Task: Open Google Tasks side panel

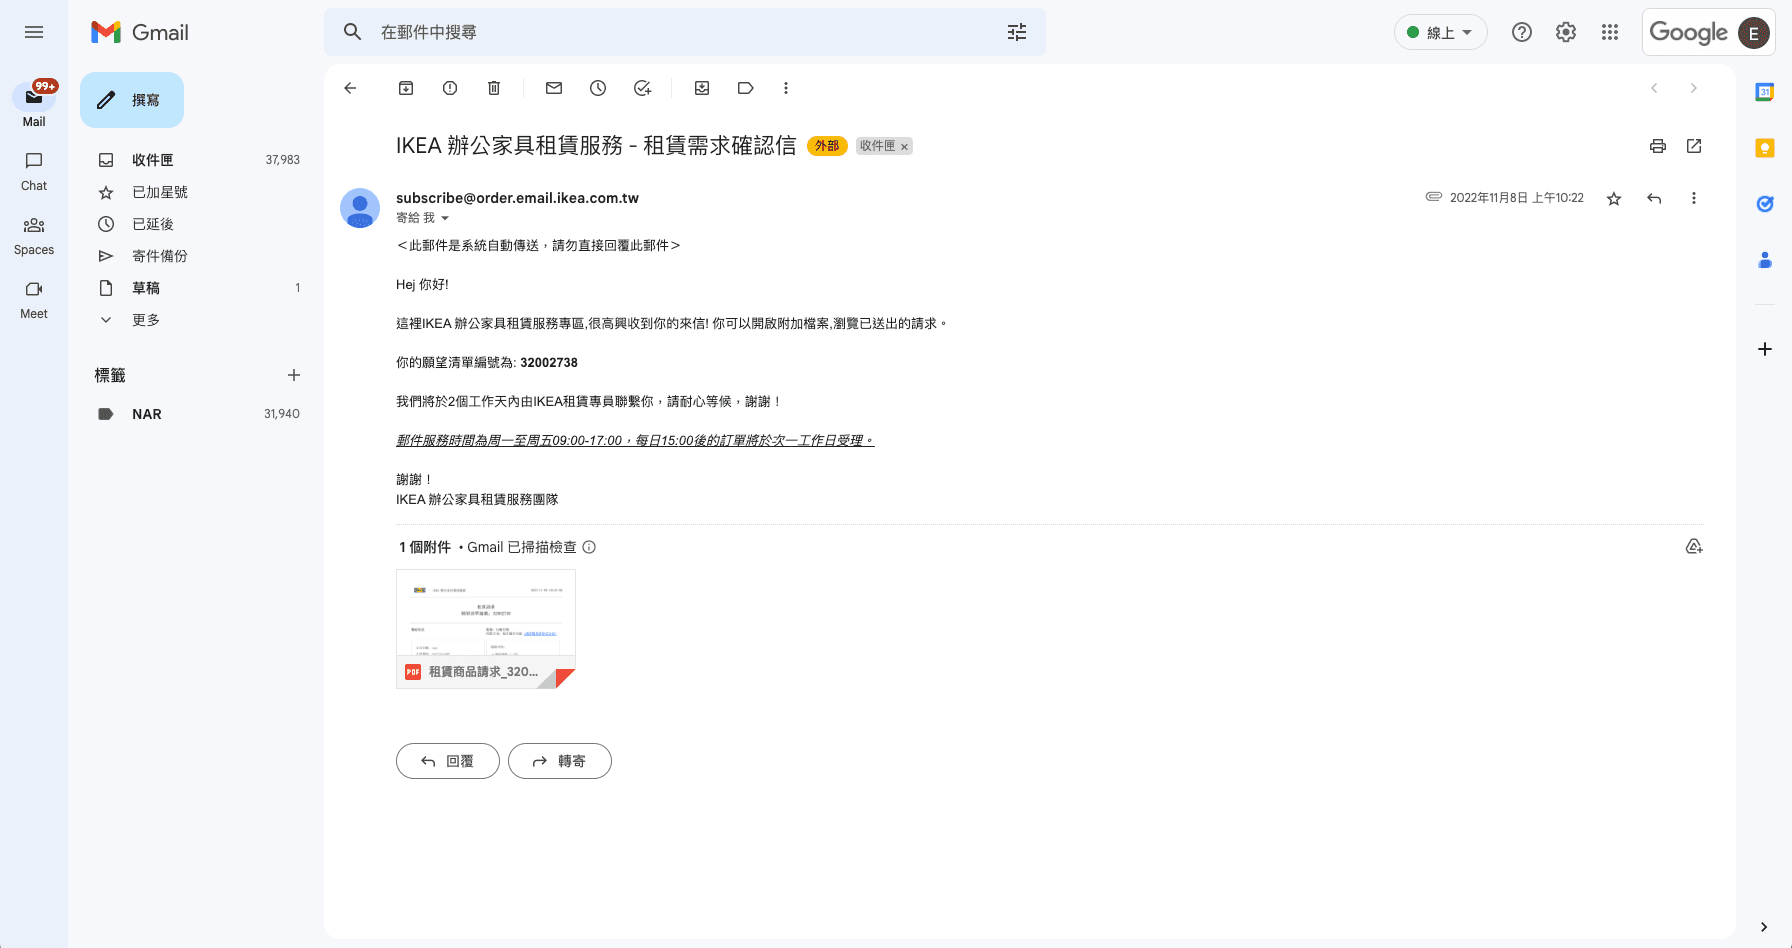Action: tap(1765, 204)
